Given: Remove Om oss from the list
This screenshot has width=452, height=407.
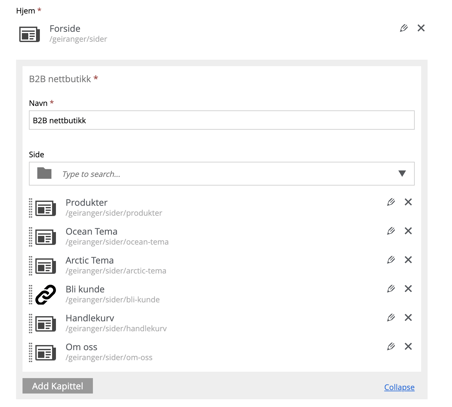Looking at the screenshot, I should 408,346.
